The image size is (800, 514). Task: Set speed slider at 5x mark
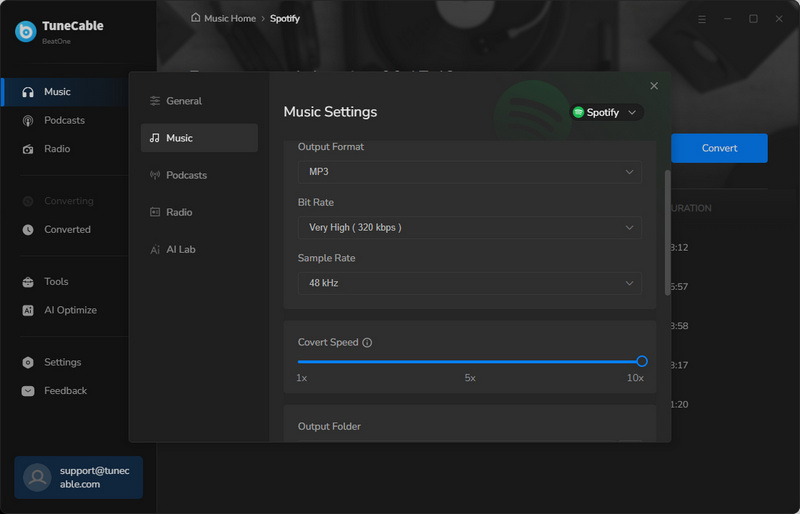click(x=470, y=362)
